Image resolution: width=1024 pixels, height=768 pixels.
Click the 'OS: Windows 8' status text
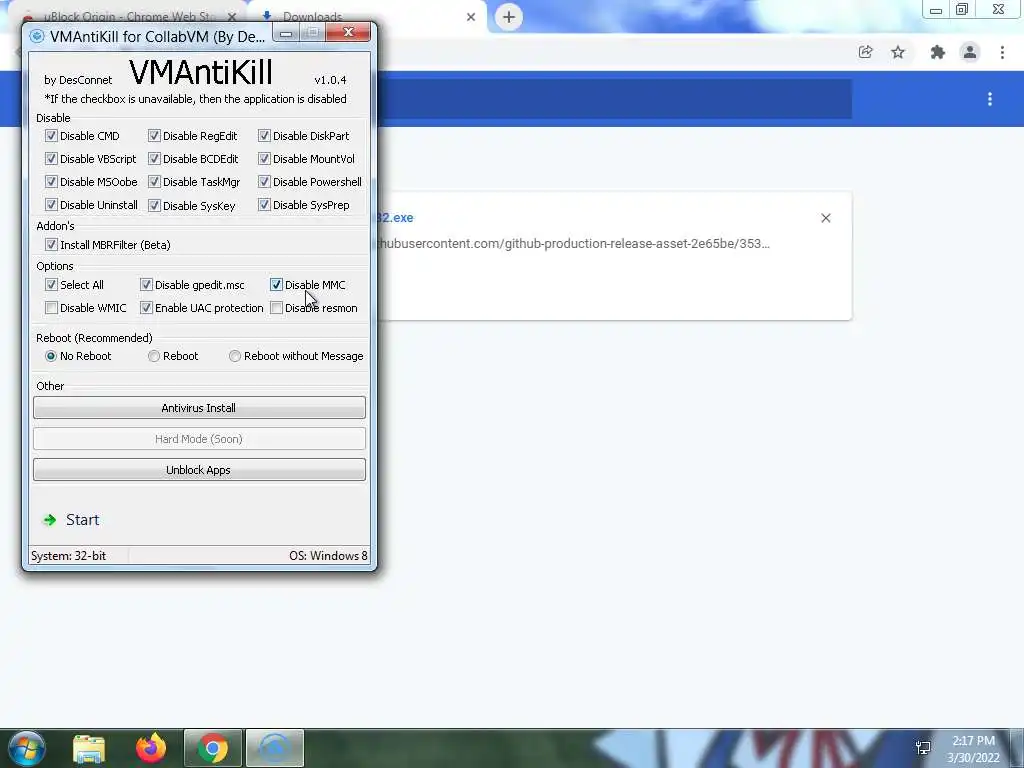[x=328, y=556]
